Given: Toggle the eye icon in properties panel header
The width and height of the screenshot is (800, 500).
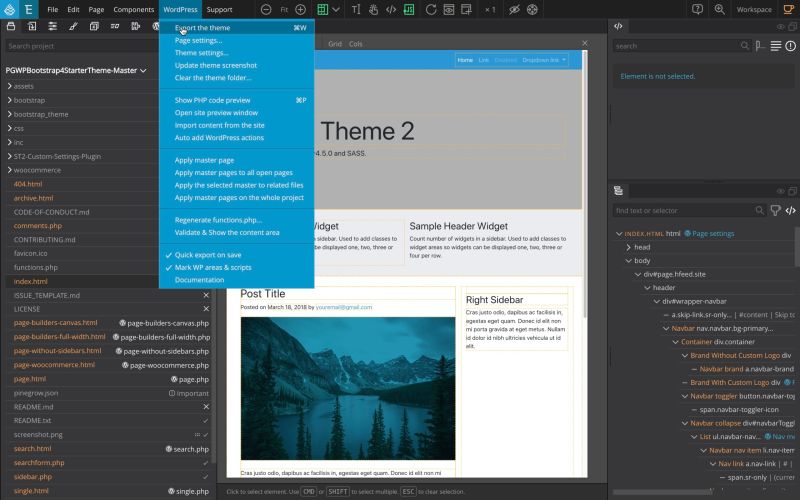Looking at the screenshot, I should pyautogui.click(x=780, y=27).
